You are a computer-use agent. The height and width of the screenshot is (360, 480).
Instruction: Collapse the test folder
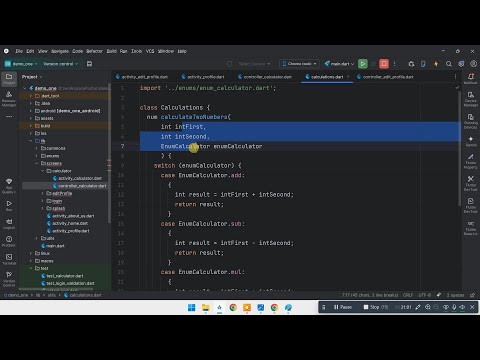[x=31, y=268]
